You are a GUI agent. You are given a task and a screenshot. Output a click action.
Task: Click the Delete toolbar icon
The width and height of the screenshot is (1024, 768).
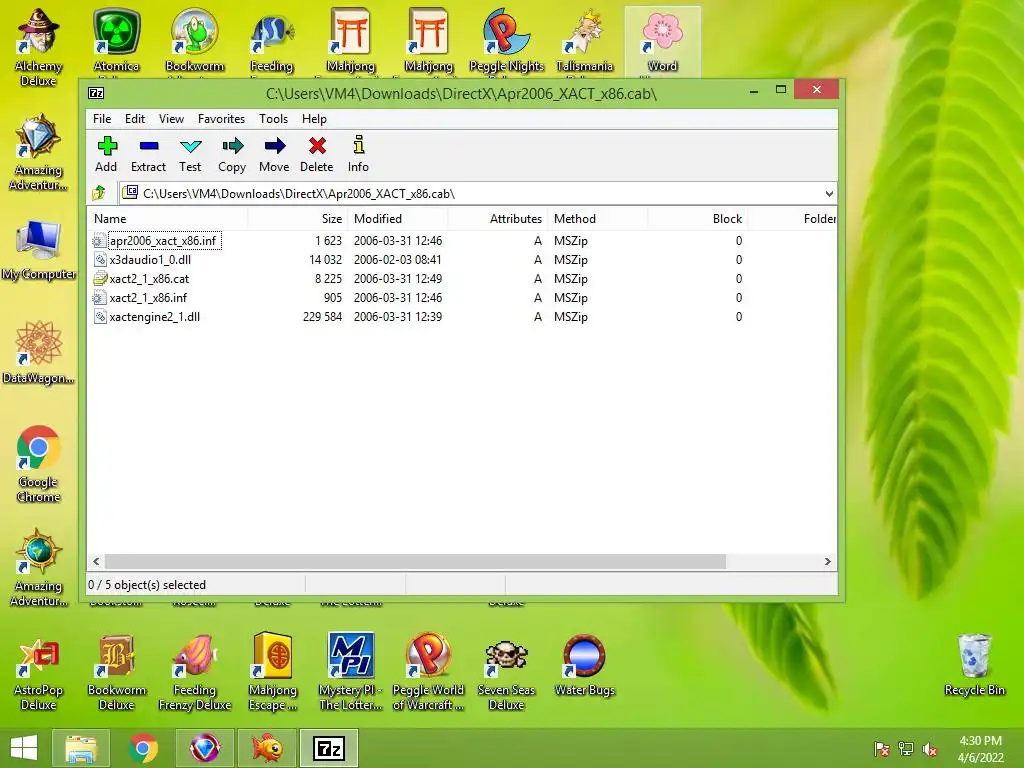pyautogui.click(x=317, y=155)
